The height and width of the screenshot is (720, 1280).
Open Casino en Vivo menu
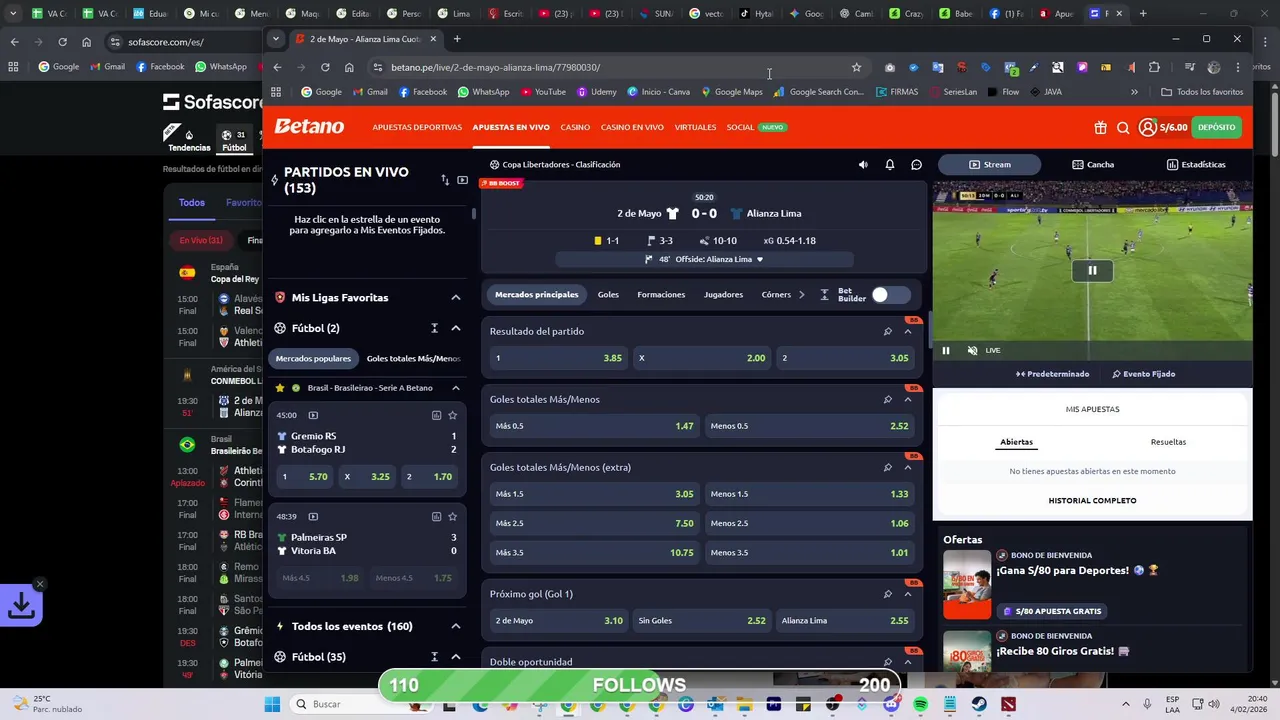pos(632,127)
